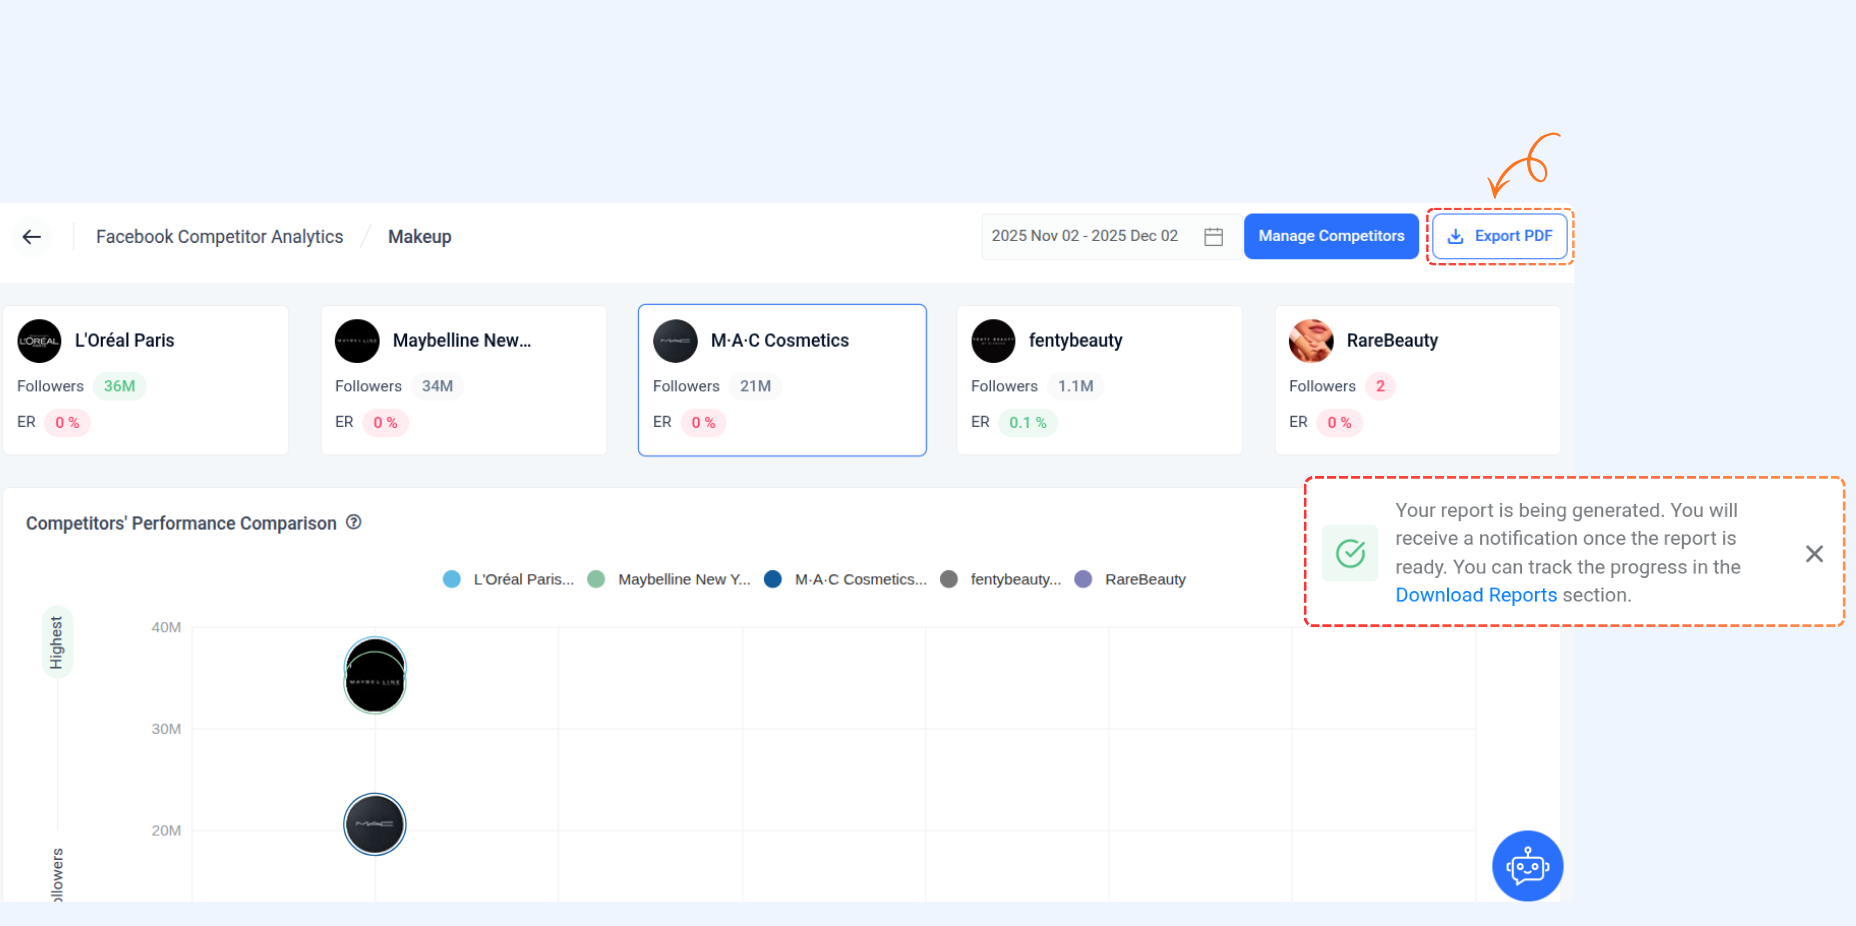Click the help icon beside Performance Comparison
Image resolution: width=1856 pixels, height=926 pixels.
pyautogui.click(x=354, y=522)
